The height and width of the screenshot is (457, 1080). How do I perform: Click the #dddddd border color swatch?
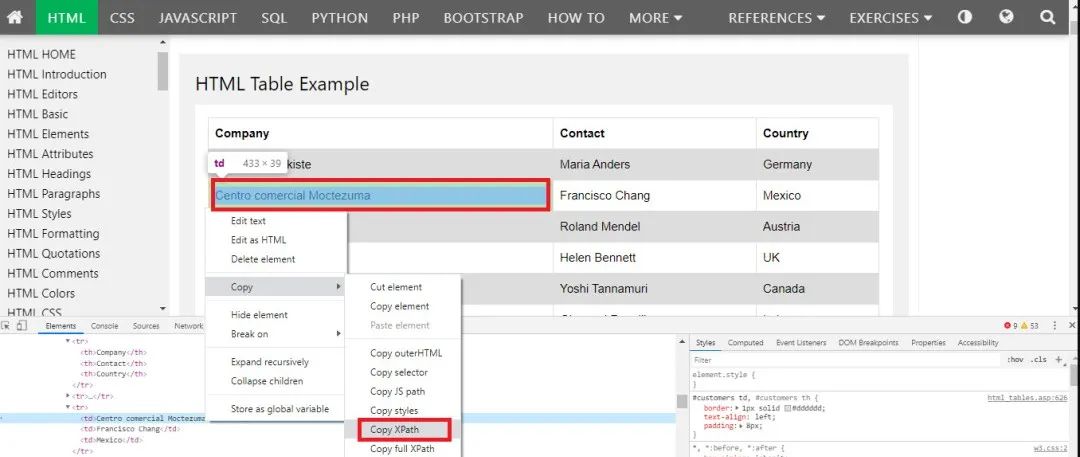(788, 409)
